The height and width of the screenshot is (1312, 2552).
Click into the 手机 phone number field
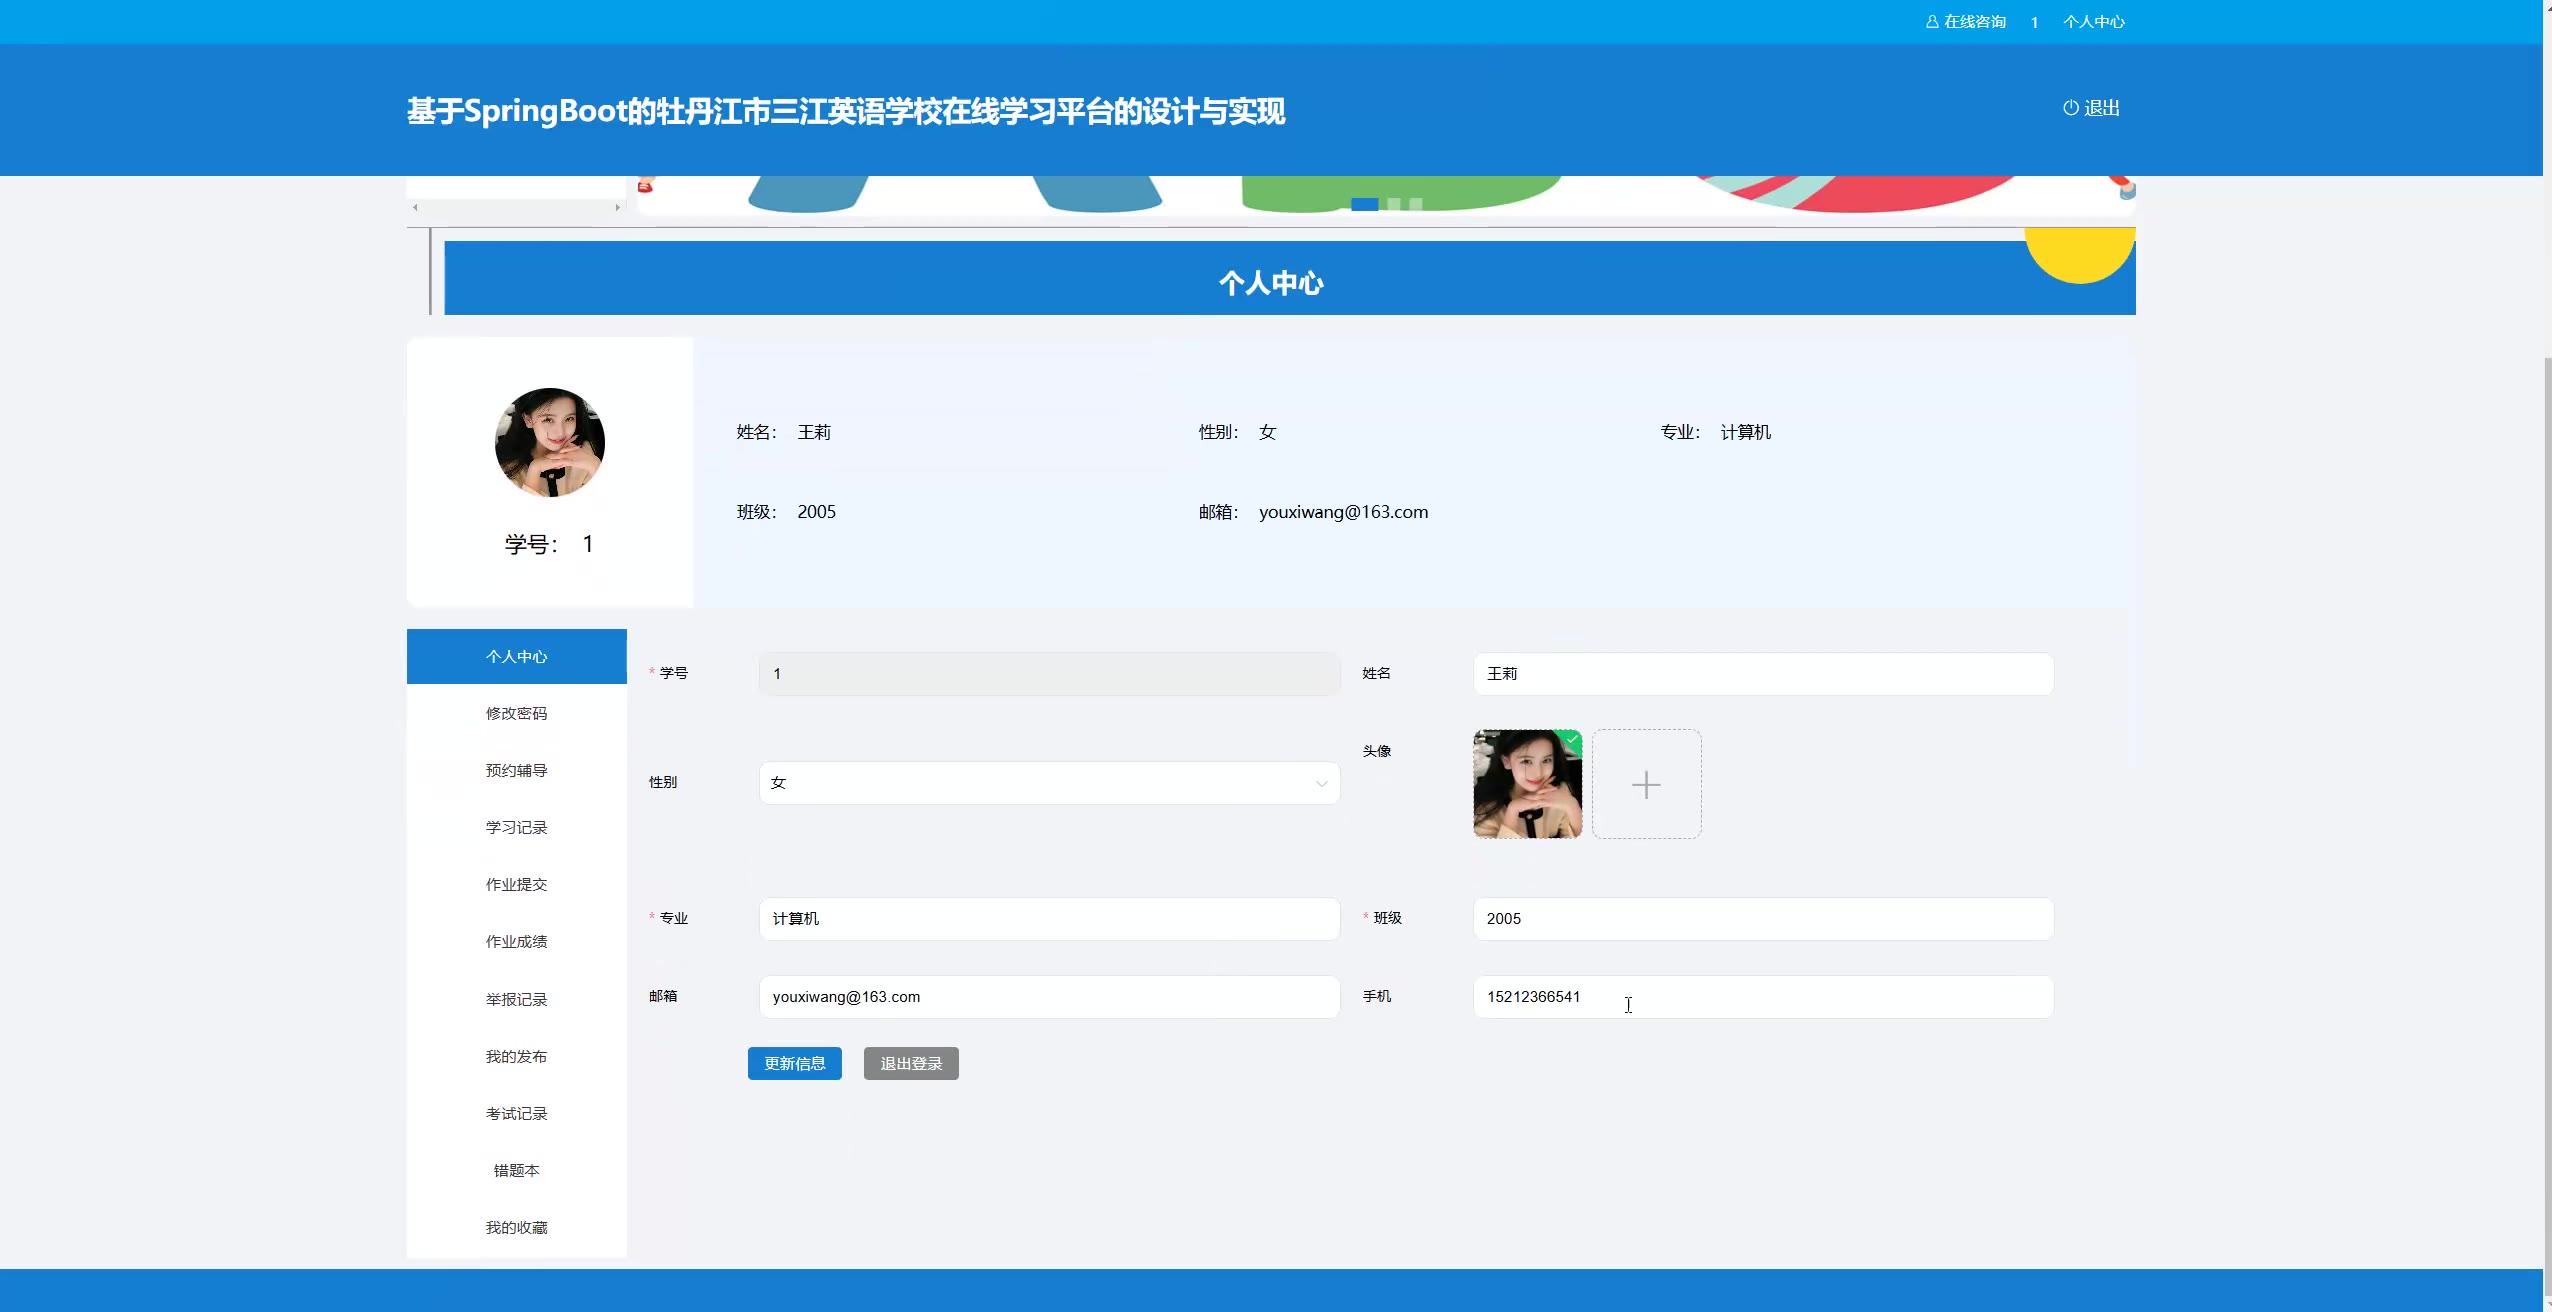(x=1762, y=997)
